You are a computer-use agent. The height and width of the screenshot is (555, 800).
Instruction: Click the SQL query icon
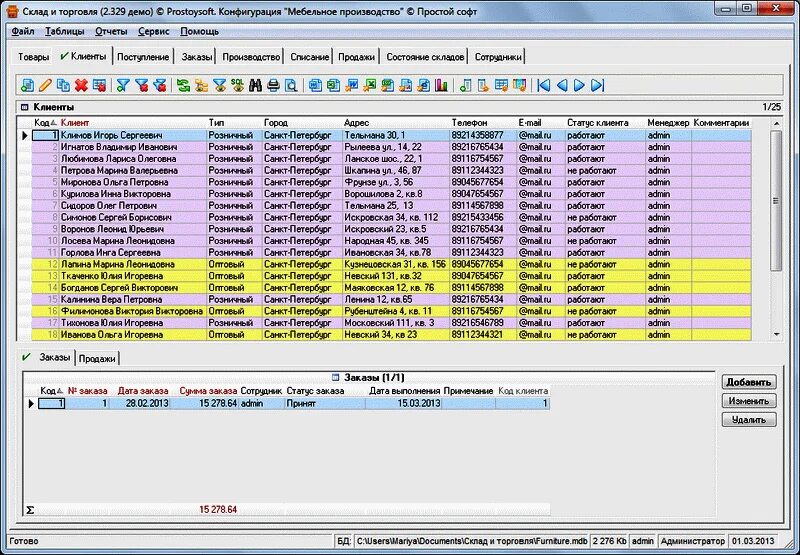tap(237, 85)
